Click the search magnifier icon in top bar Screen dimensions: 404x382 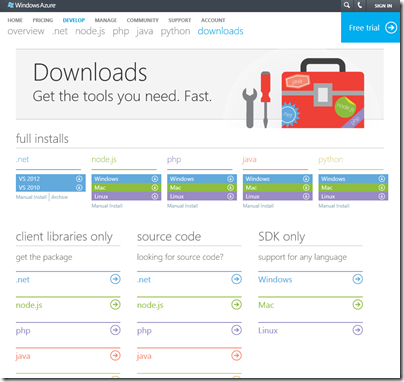347,5
